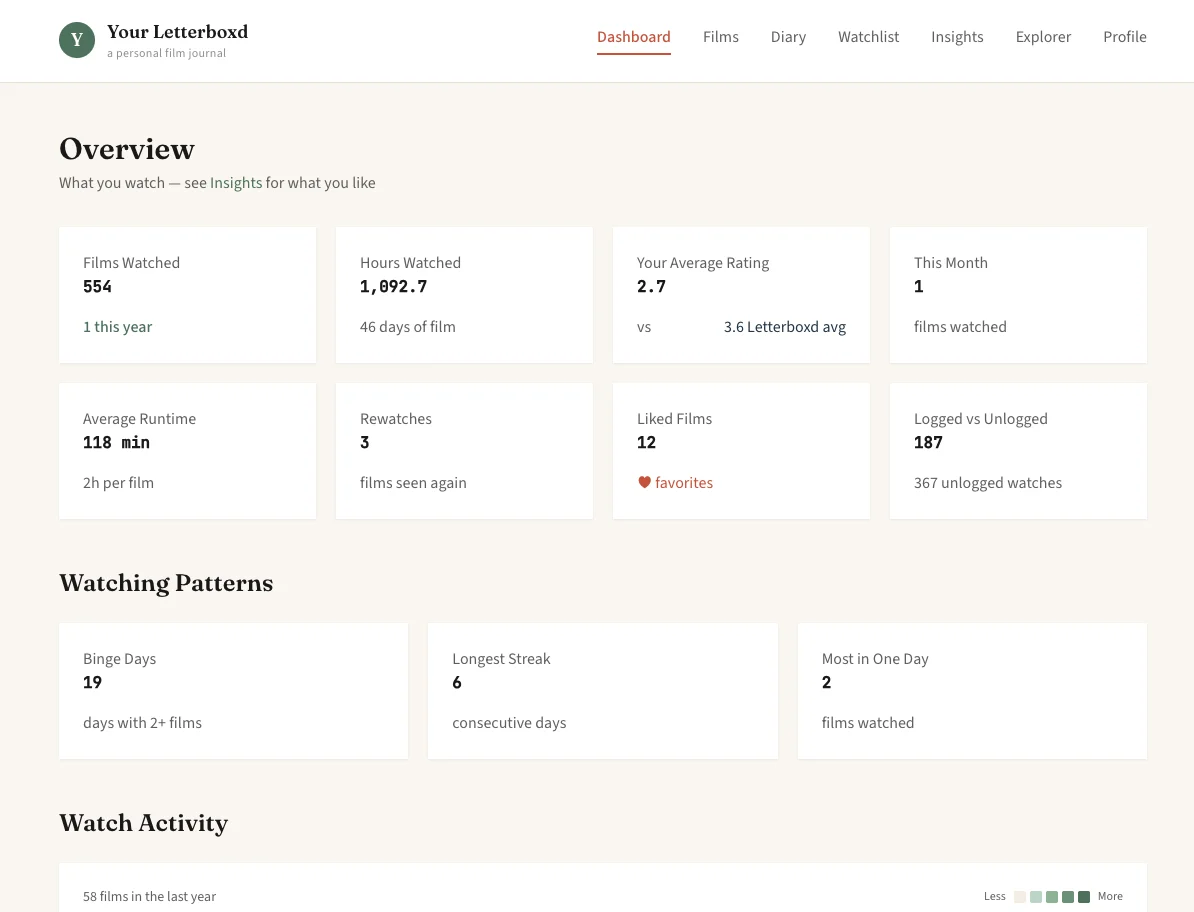Image resolution: width=1194 pixels, height=912 pixels.
Task: Open the Profile page
Action: click(x=1124, y=37)
